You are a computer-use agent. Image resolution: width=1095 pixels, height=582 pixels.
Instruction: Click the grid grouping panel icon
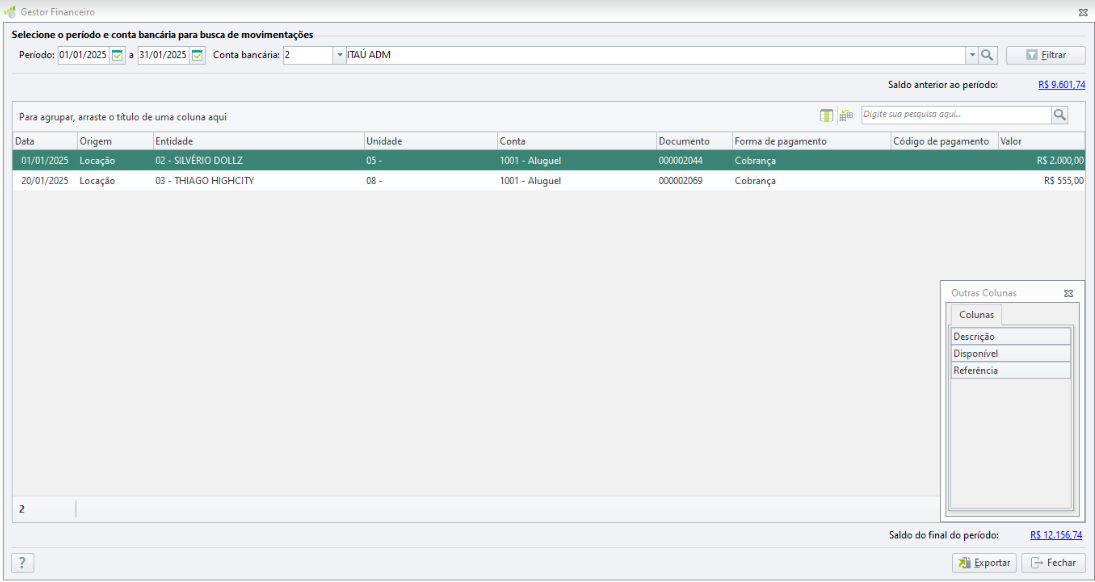(x=846, y=116)
